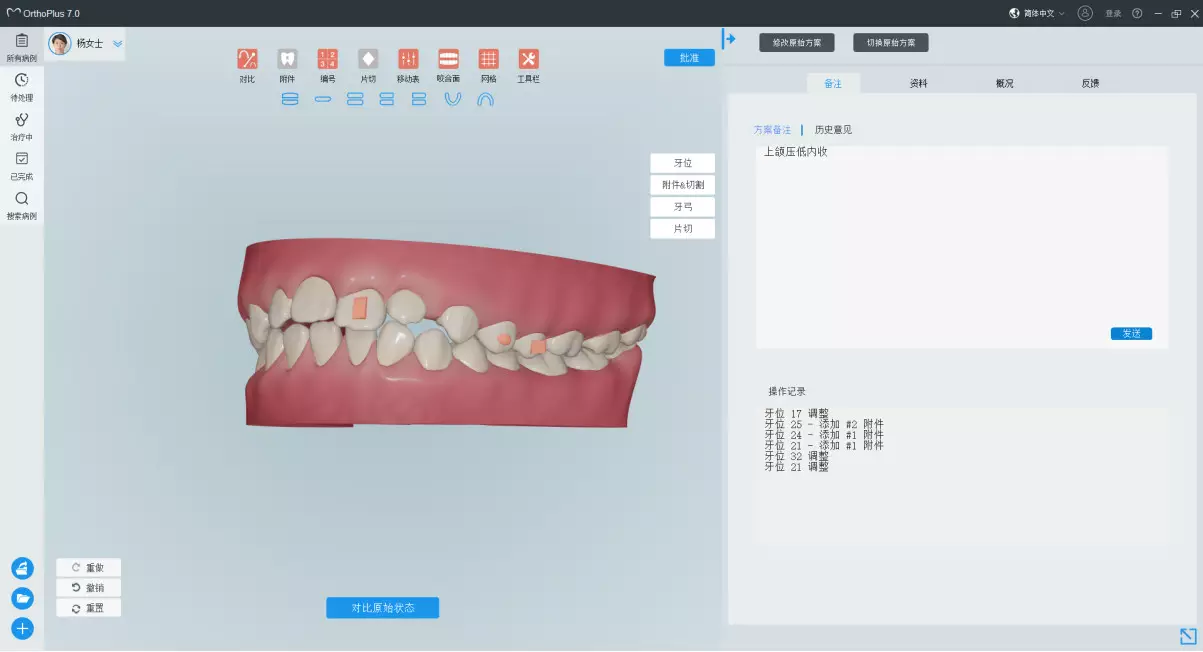Select the upper arch U-shaped view
This screenshot has height=652, width=1203.
tap(453, 99)
